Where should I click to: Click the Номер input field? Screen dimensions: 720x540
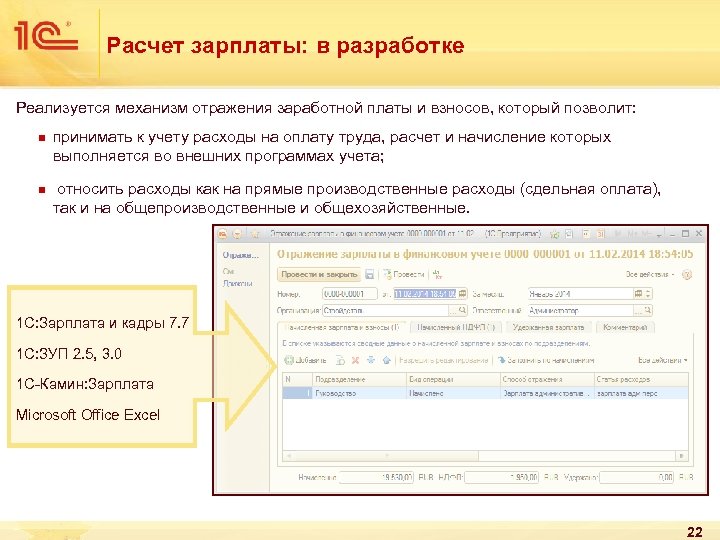click(x=349, y=294)
